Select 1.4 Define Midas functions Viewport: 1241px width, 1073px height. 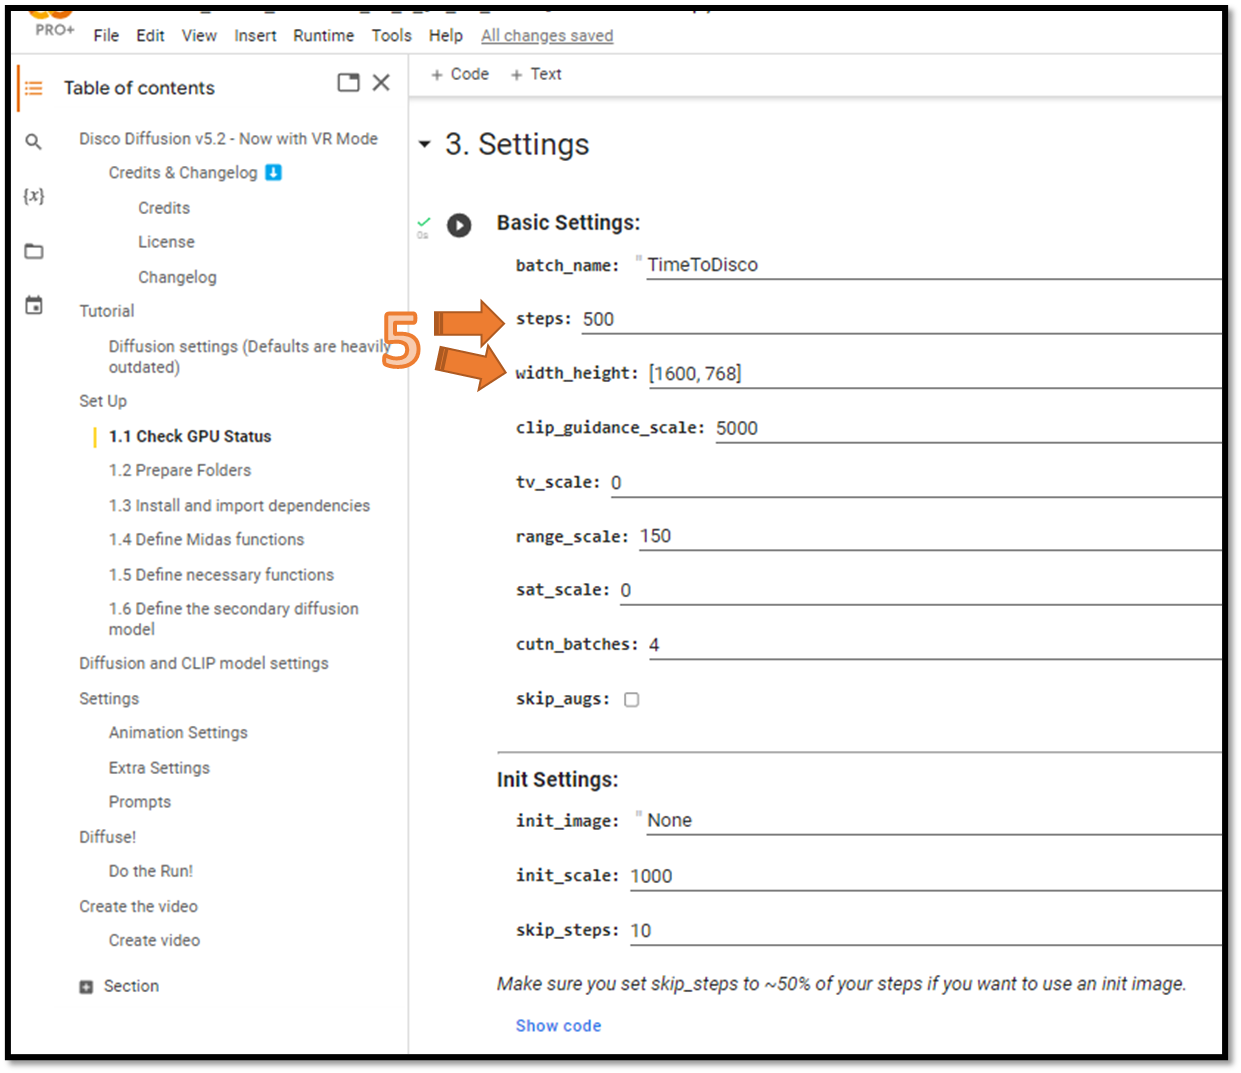tap(206, 539)
